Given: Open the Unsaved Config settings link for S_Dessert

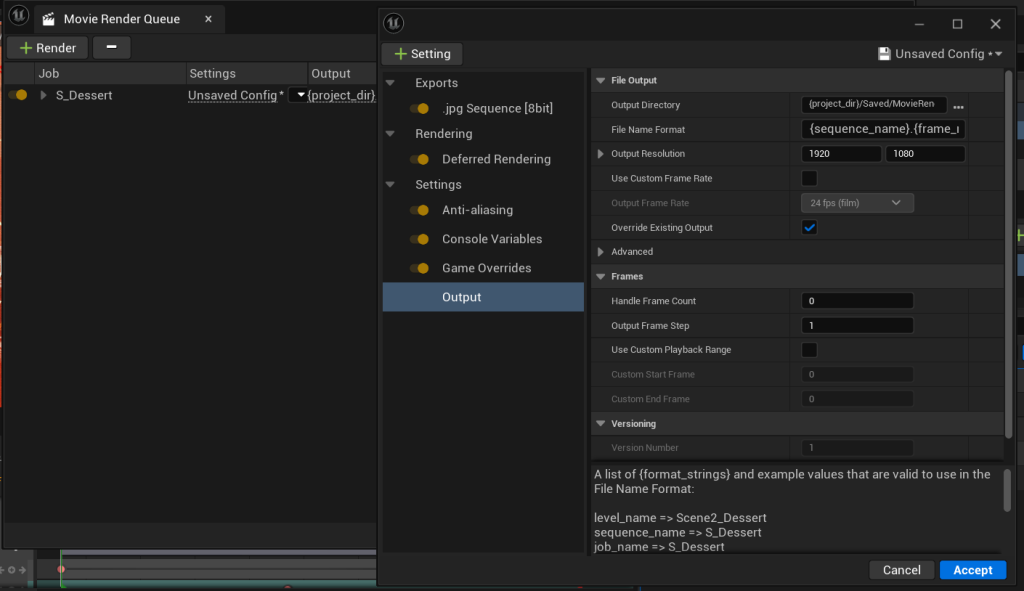Looking at the screenshot, I should (x=232, y=95).
